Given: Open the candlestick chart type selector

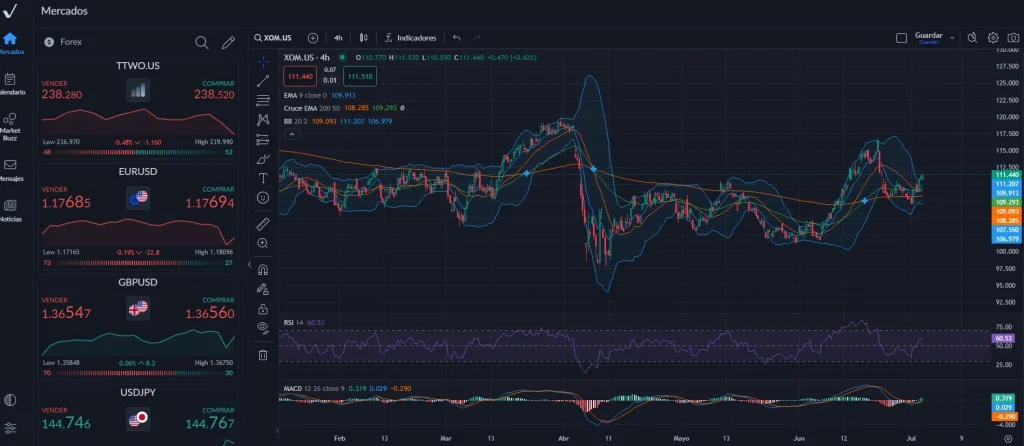Looking at the screenshot, I should coord(364,38).
